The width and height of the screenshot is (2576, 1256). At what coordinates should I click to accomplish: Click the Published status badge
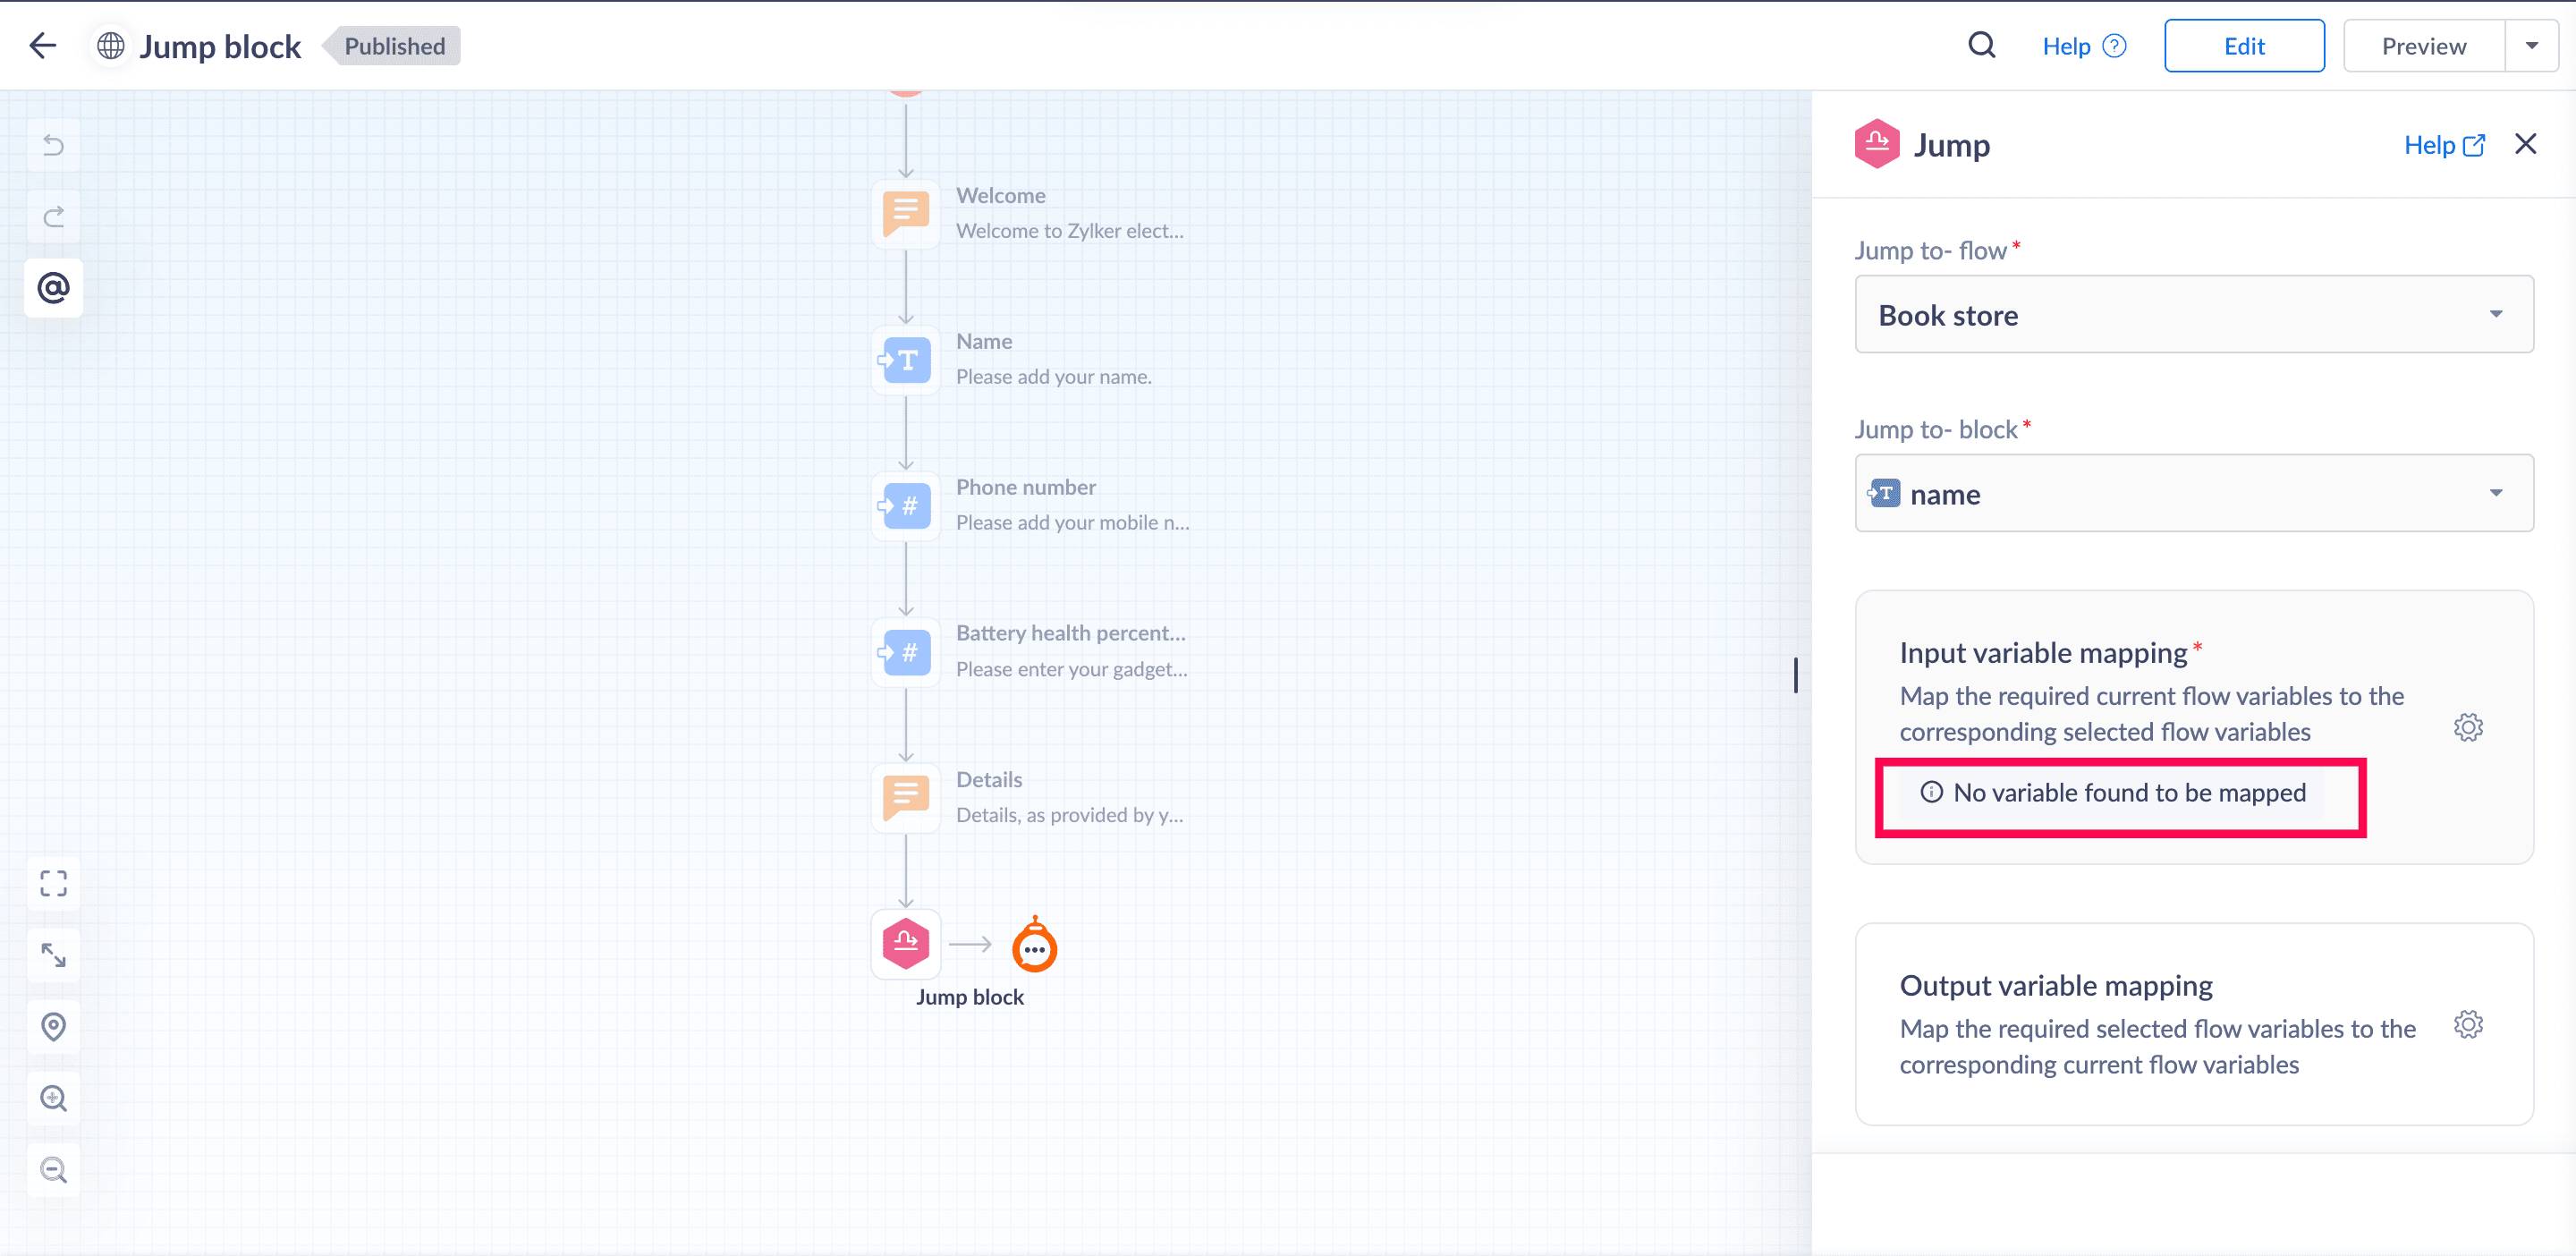point(394,46)
